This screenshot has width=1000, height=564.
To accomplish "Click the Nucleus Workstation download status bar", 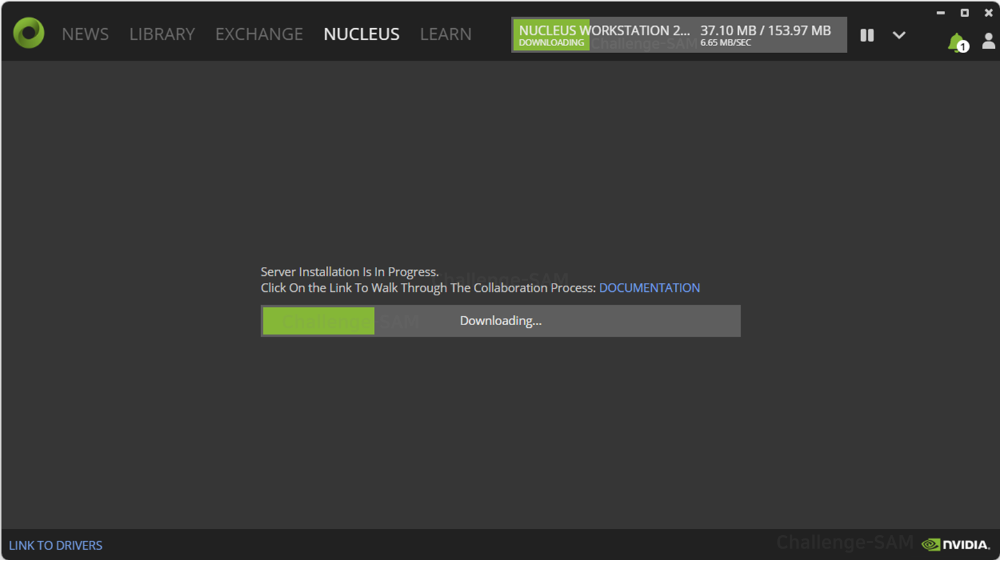I will (x=679, y=35).
